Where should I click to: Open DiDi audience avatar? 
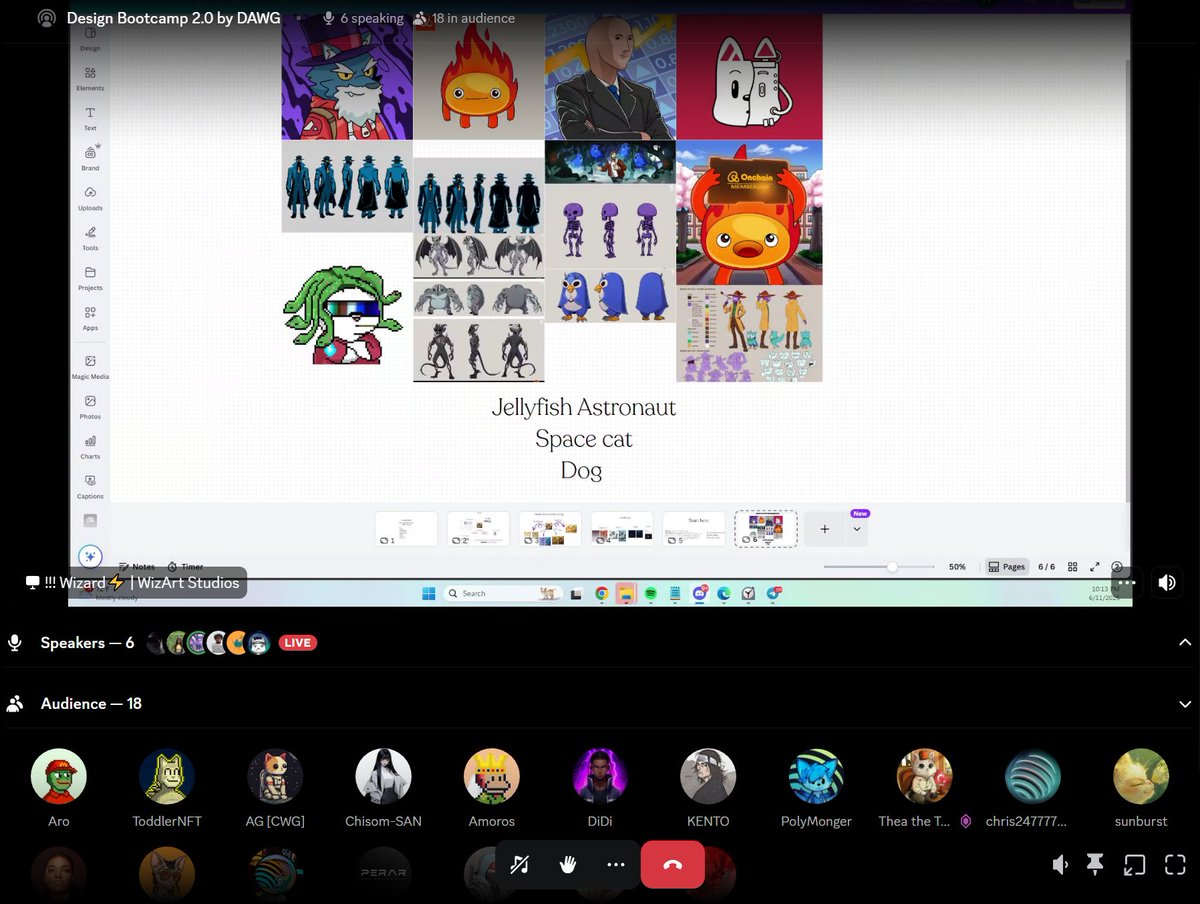600,776
